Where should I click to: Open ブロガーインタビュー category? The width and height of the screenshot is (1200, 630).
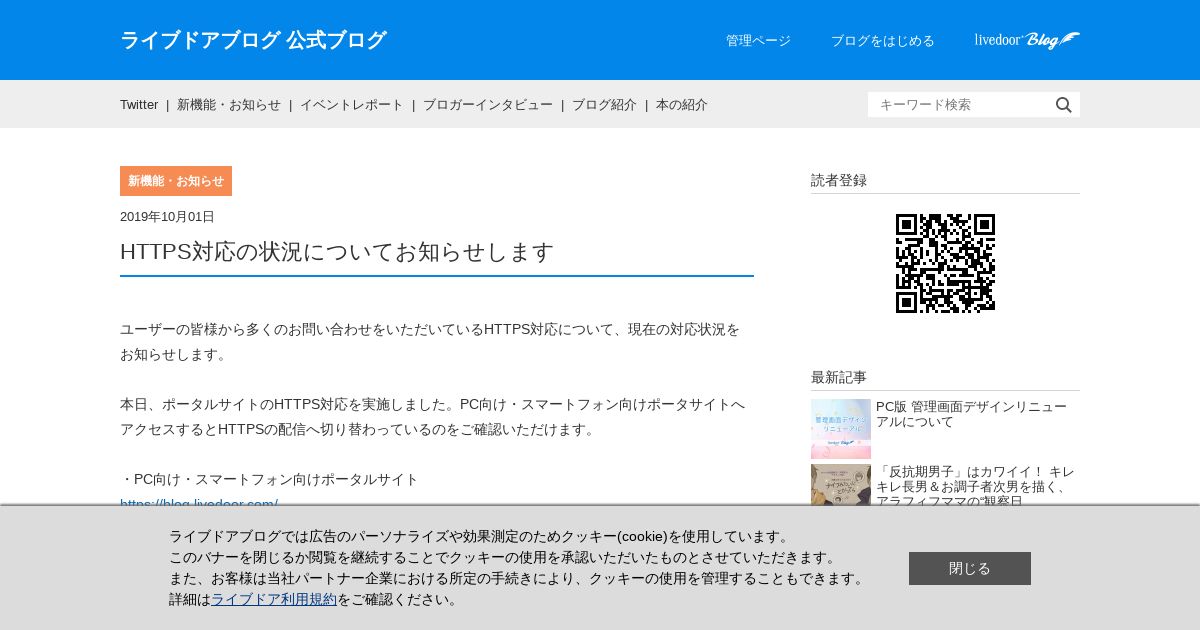488,105
